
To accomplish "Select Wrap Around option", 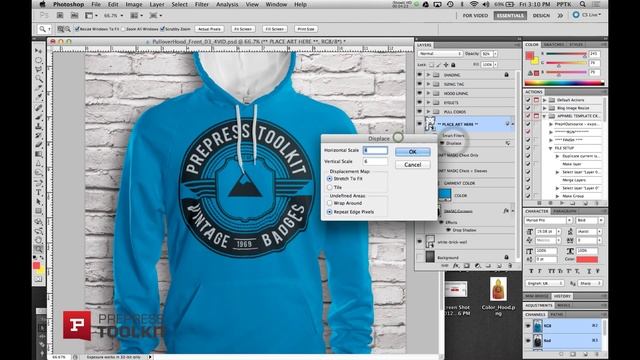I will 329,203.
